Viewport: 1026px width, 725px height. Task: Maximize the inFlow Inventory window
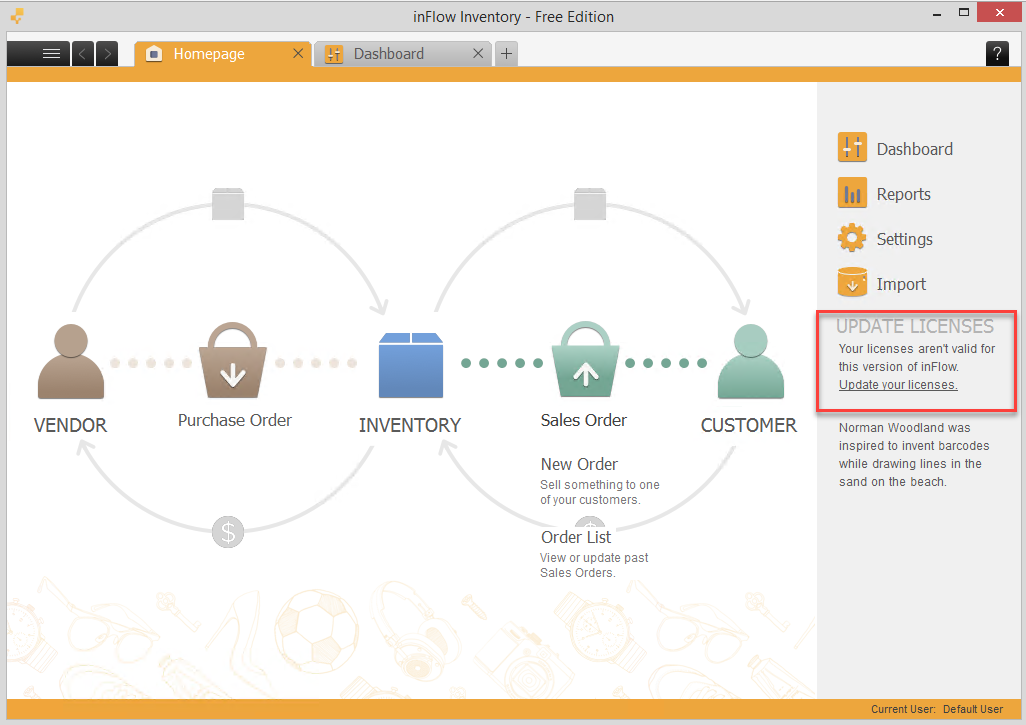tap(963, 13)
